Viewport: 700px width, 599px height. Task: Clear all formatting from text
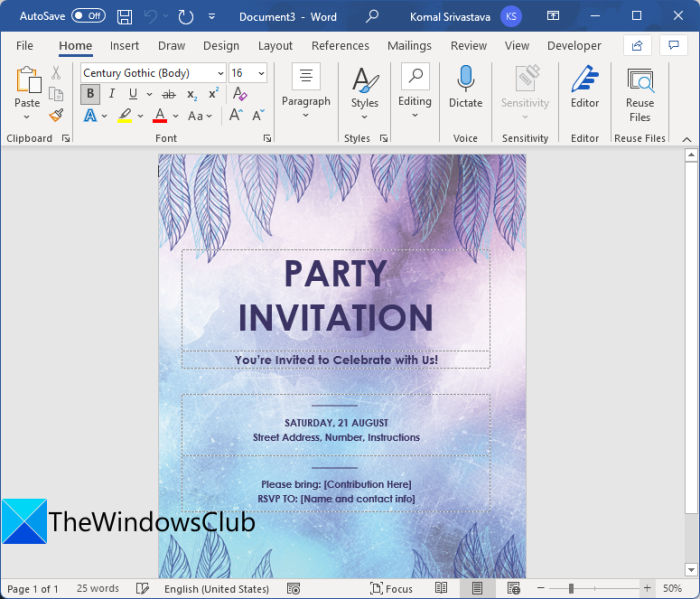click(239, 94)
